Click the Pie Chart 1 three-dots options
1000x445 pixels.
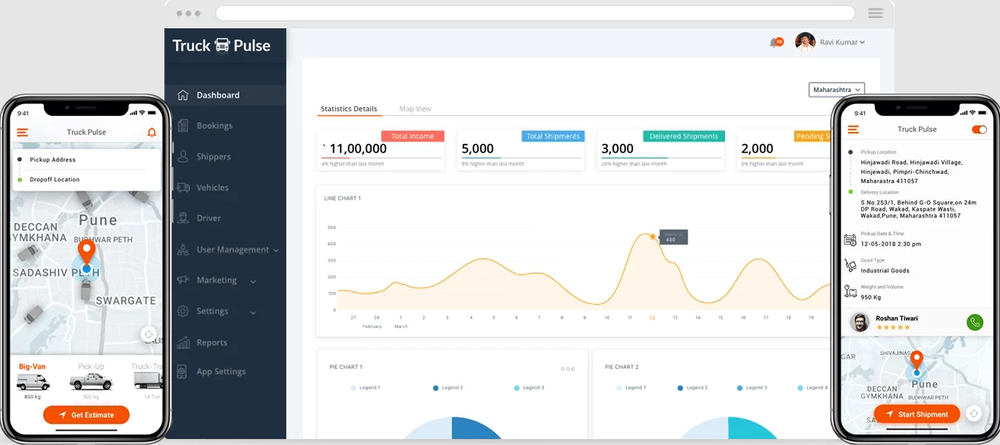(568, 368)
